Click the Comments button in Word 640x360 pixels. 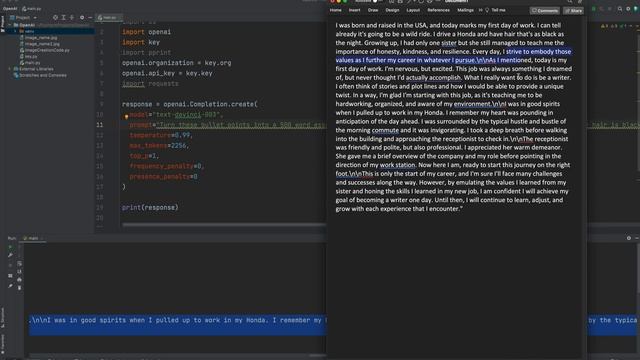(x=545, y=11)
